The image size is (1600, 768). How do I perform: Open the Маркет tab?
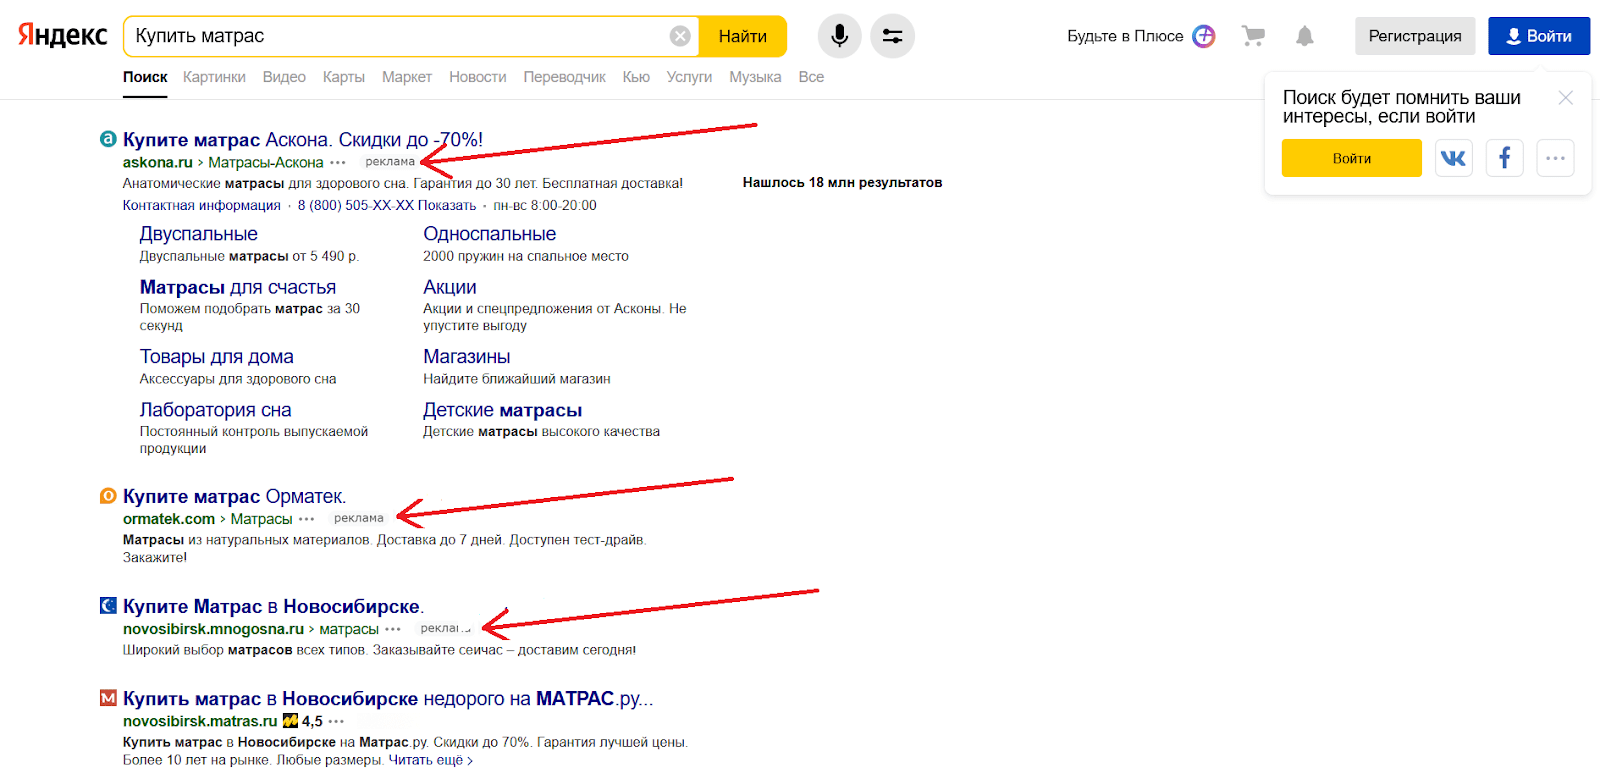407,77
